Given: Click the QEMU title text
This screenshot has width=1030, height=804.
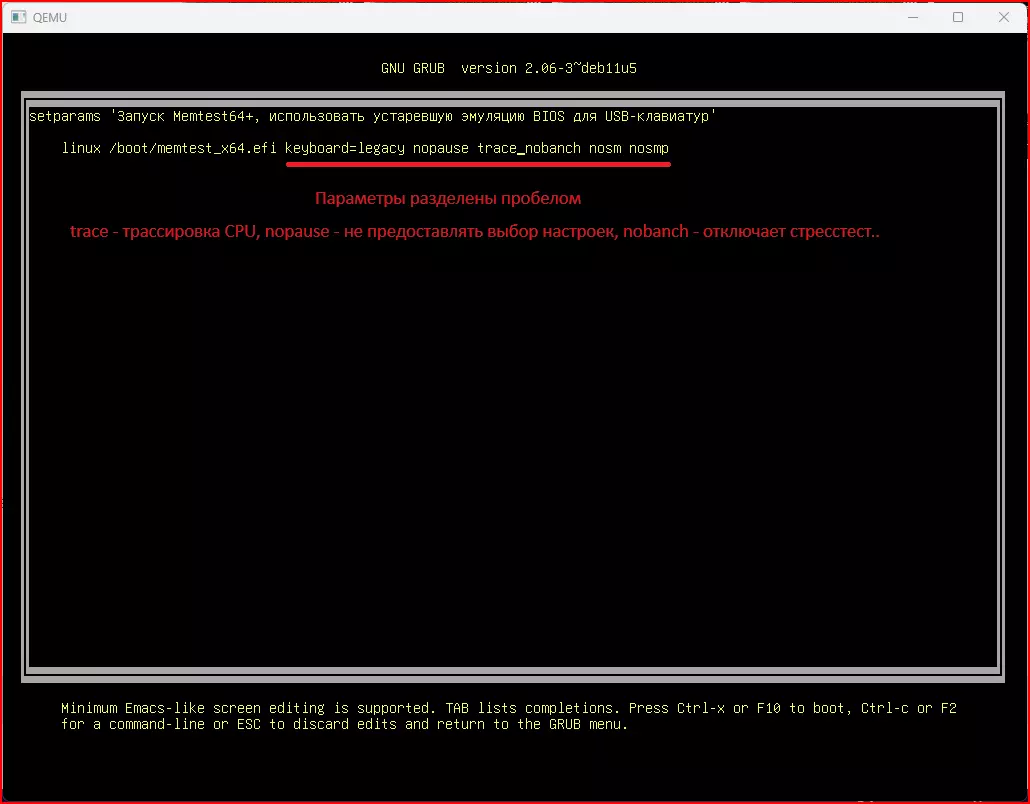Looking at the screenshot, I should [50, 18].
